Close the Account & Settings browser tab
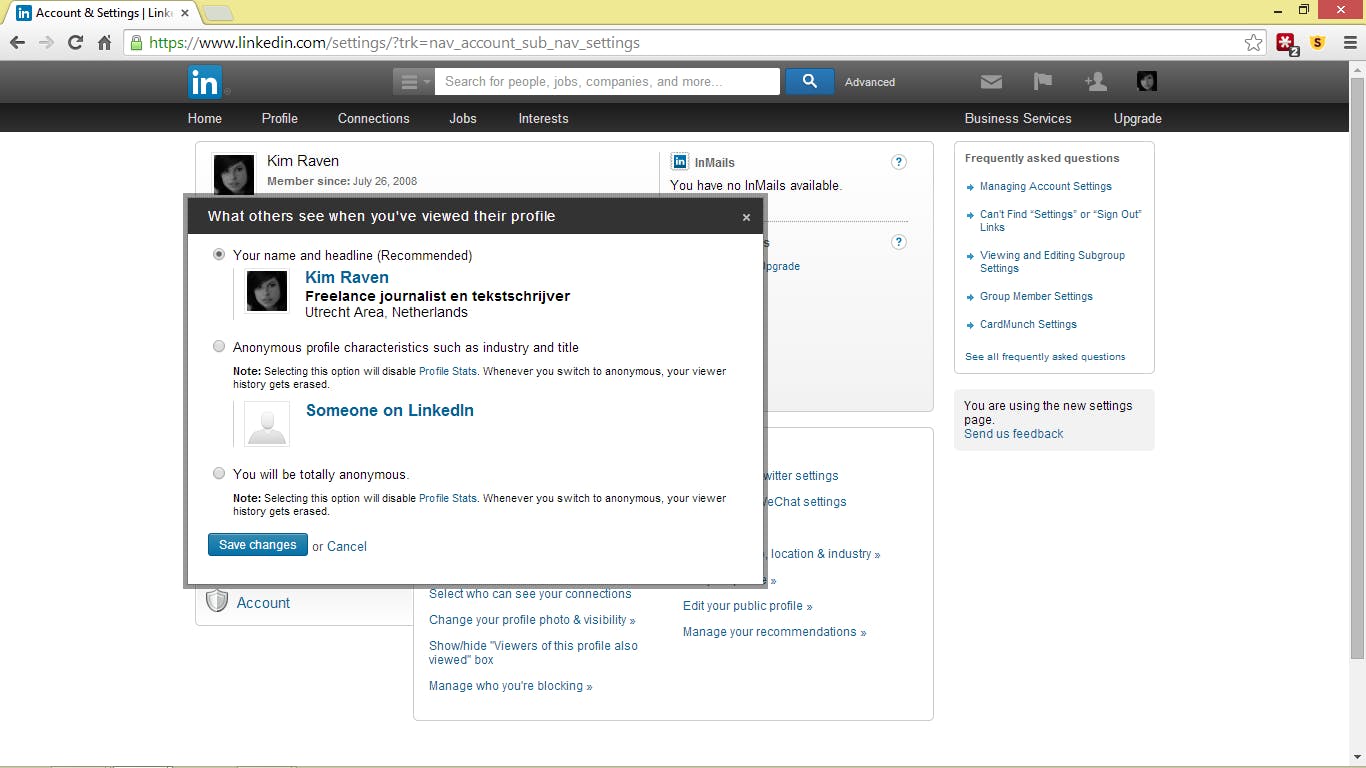This screenshot has width=1366, height=768. coord(185,13)
